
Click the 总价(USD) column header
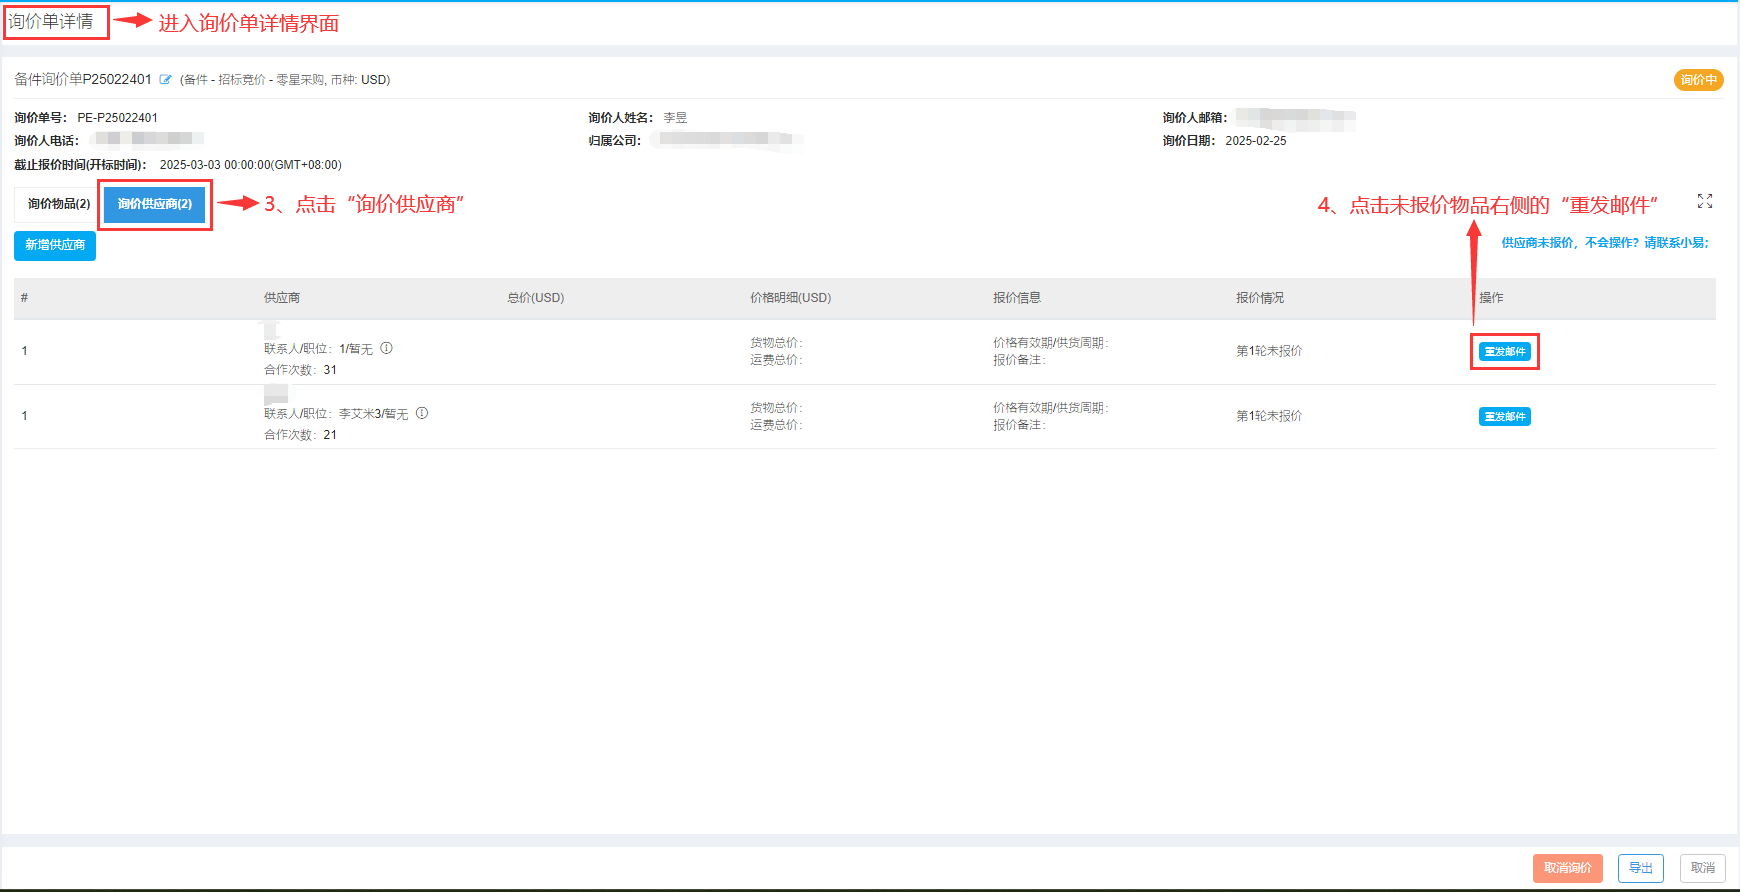(536, 298)
